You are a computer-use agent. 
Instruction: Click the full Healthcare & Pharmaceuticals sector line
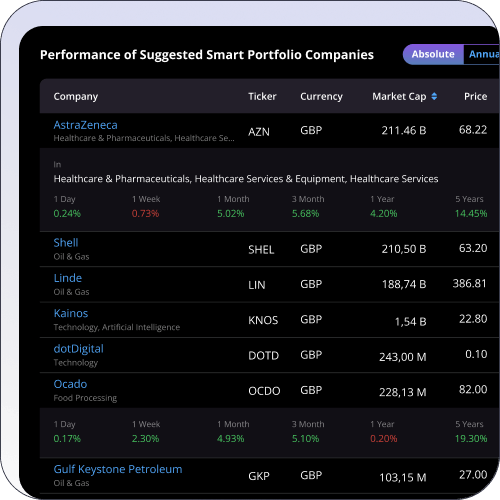pos(246,179)
